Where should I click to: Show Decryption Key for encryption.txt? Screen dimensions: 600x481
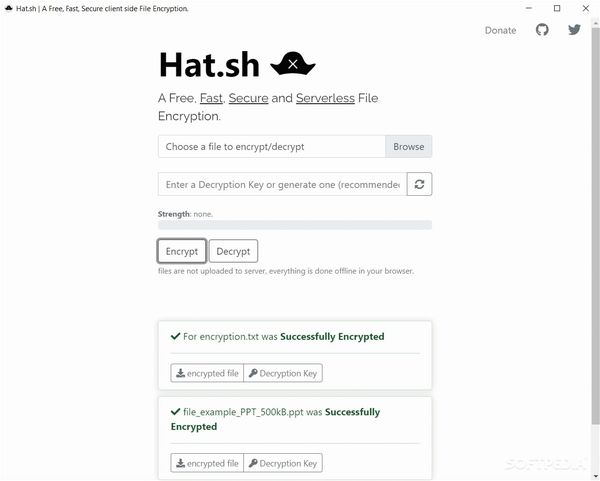283,373
